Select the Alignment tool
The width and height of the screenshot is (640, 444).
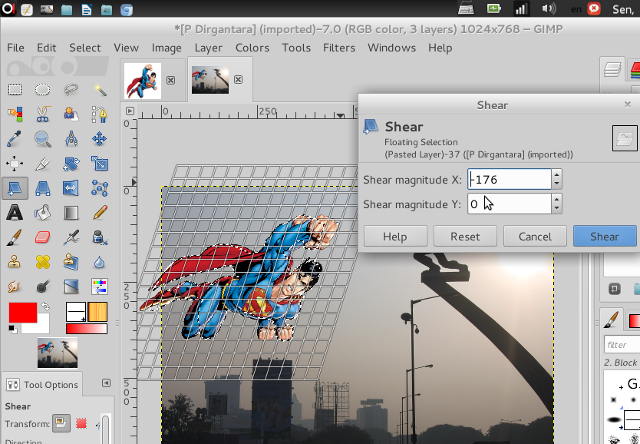[15, 164]
